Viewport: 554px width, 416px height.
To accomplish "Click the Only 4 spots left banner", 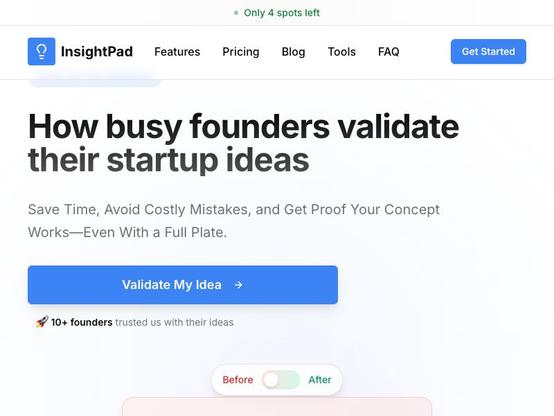I will click(x=277, y=13).
